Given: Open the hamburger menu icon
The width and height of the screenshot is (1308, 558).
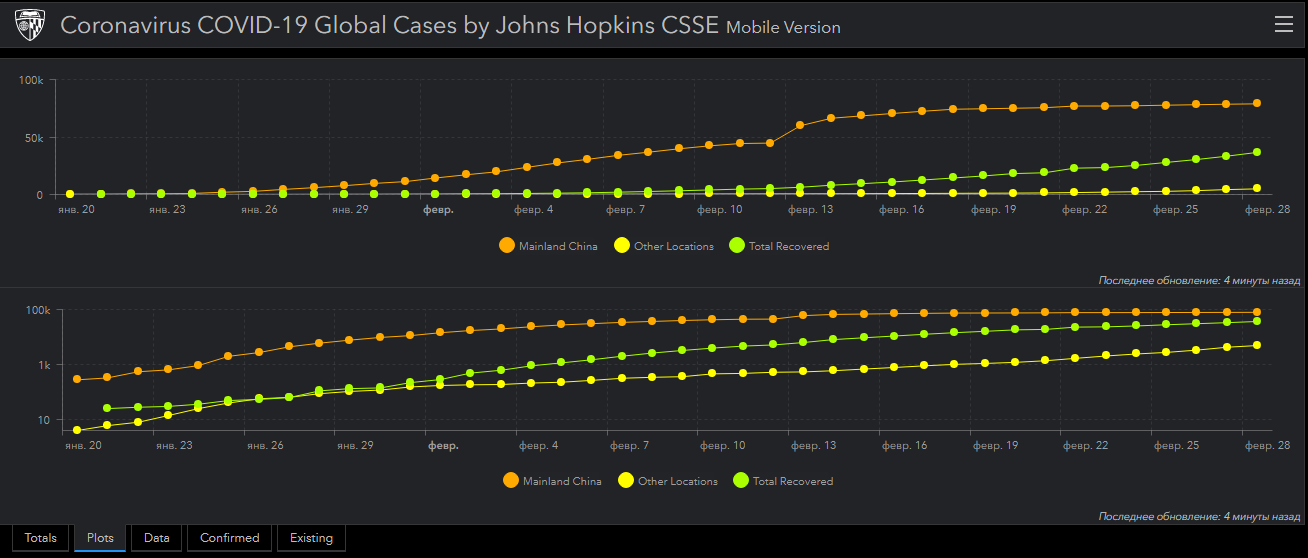Looking at the screenshot, I should (1284, 25).
